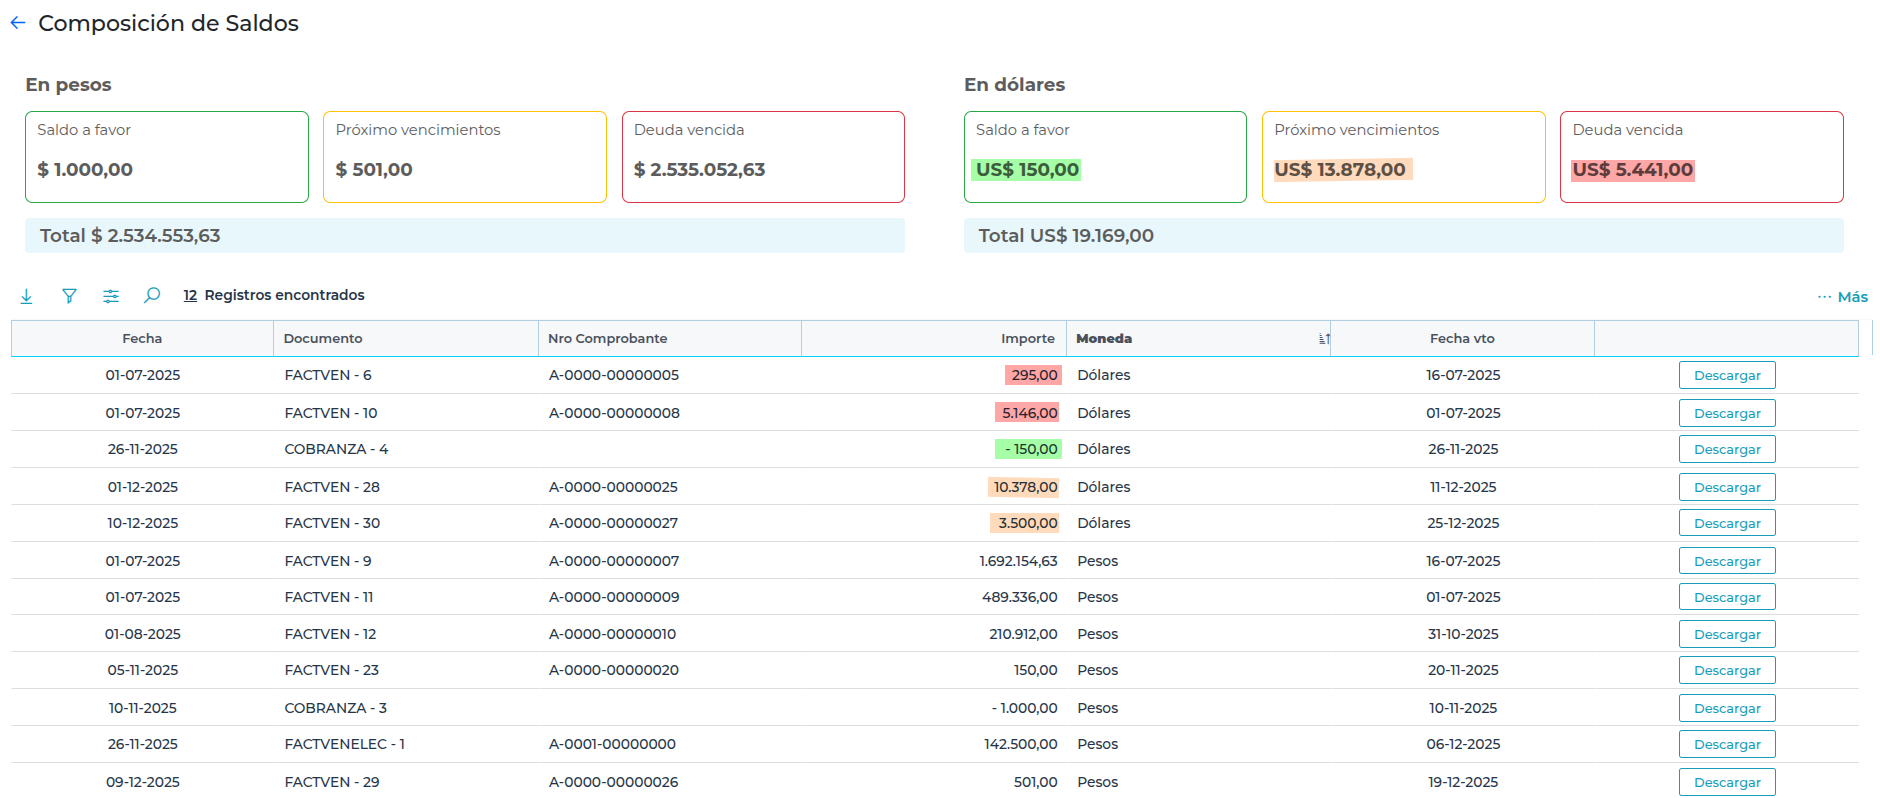Click the search magnifier icon
Viewport: 1880px width, 798px height.
point(152,295)
